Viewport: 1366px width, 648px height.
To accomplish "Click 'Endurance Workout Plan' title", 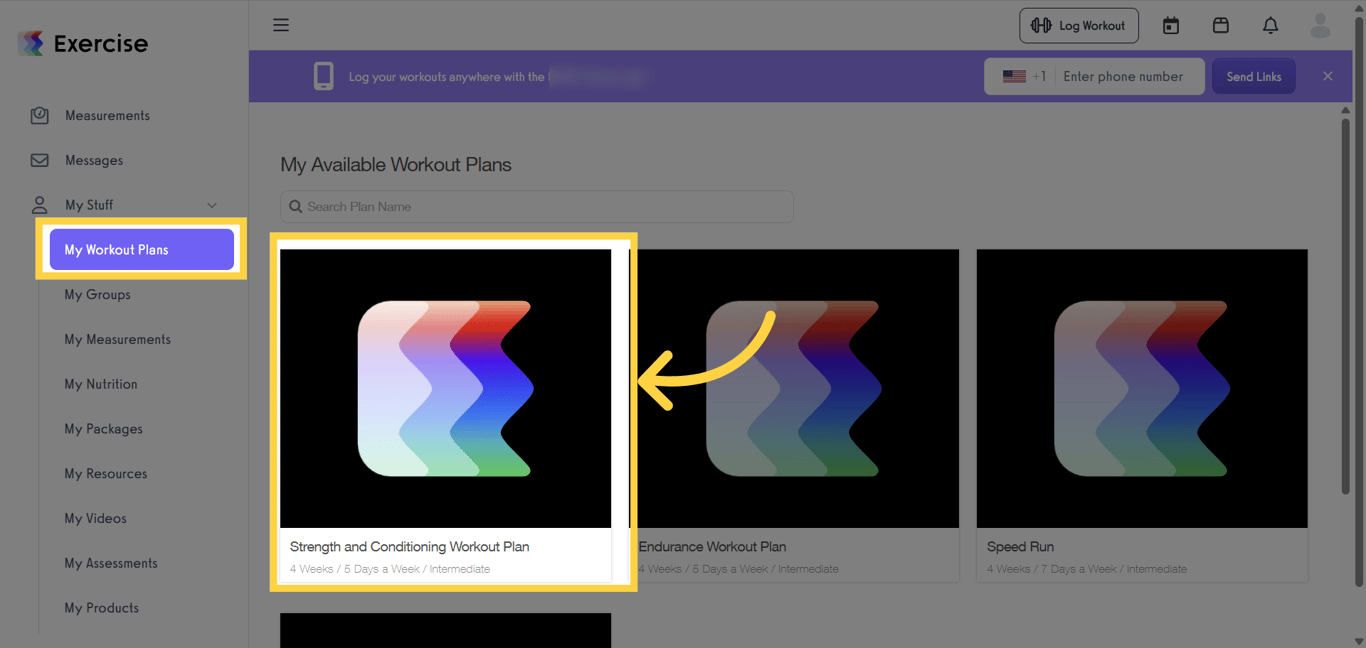I will tap(713, 547).
